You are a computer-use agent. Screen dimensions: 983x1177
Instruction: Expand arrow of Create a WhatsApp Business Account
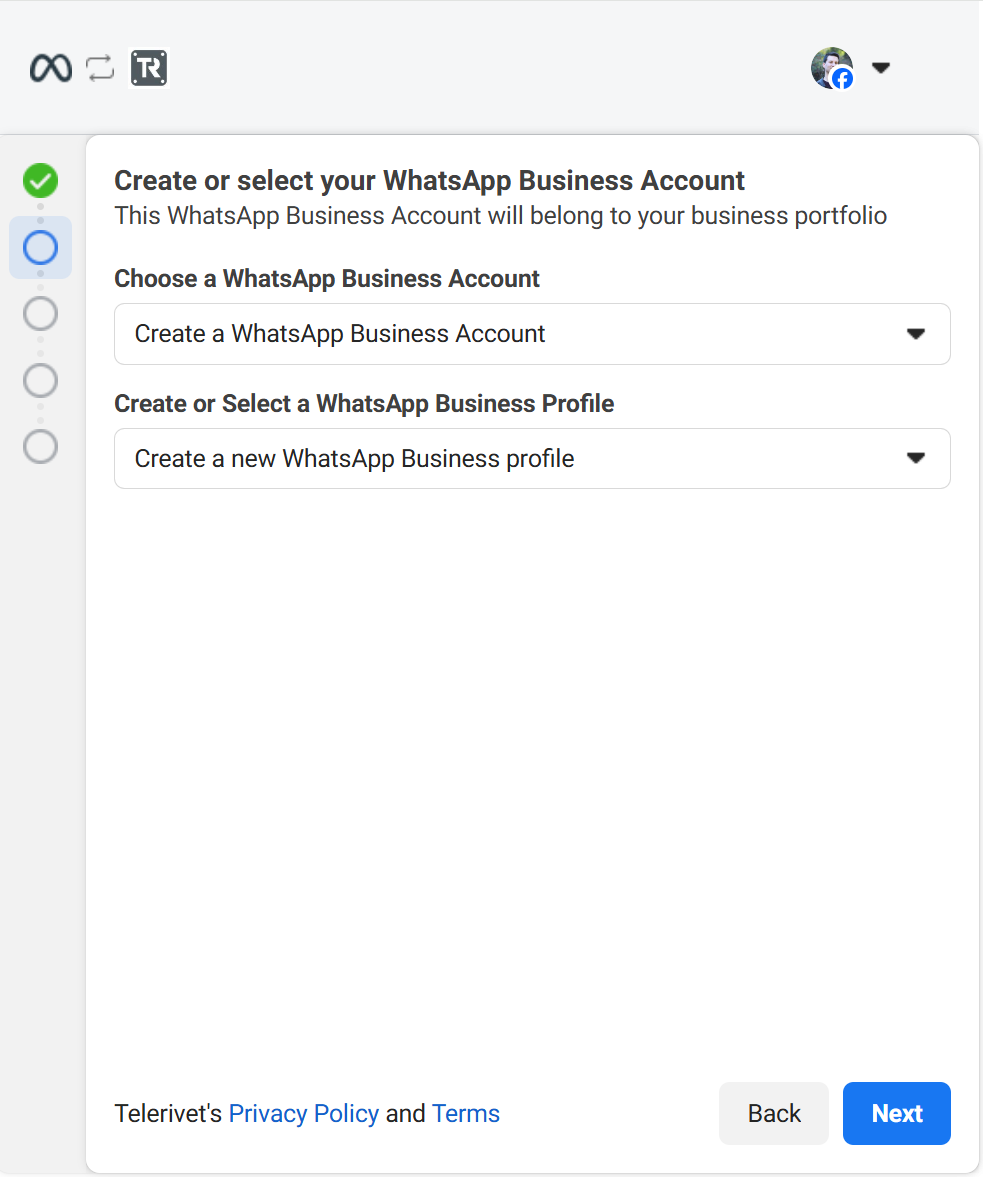tap(915, 334)
